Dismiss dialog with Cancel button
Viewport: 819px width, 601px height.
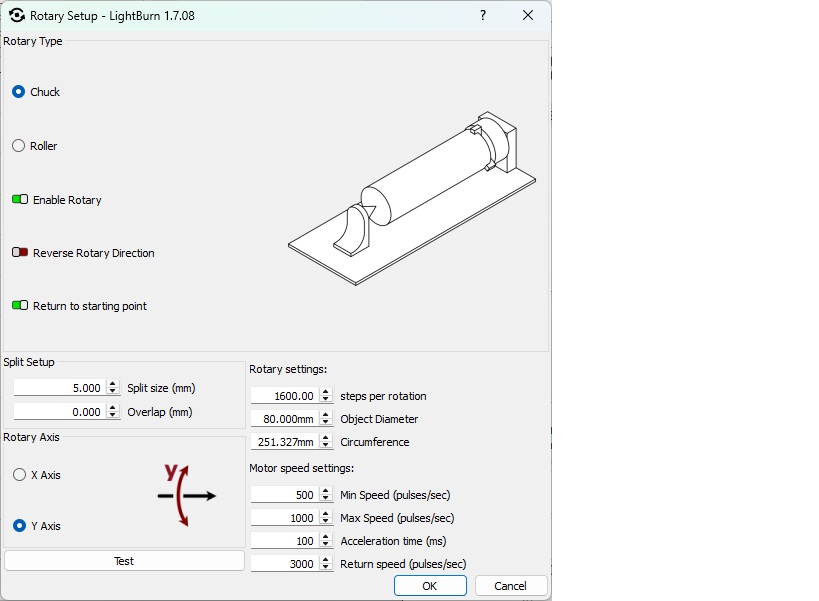click(x=510, y=586)
